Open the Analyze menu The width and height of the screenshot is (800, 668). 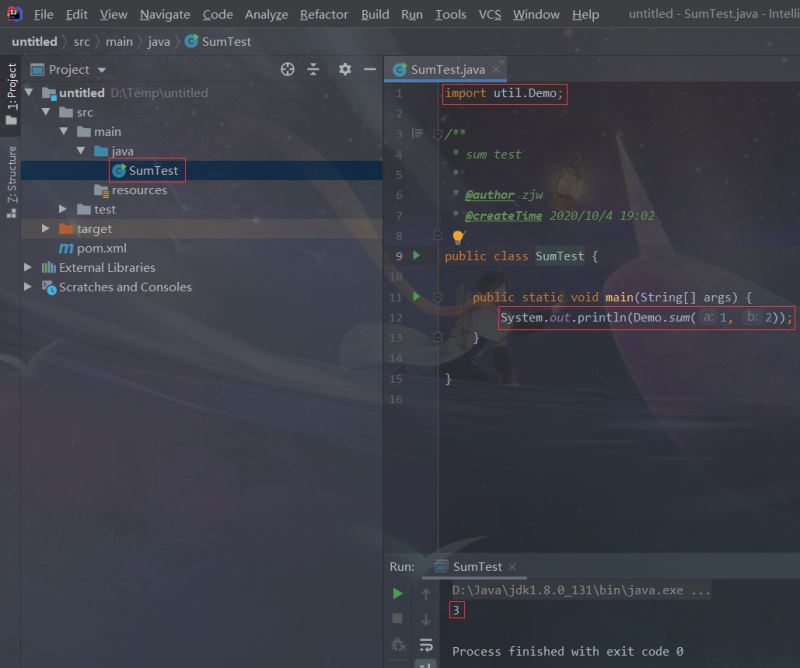coord(266,15)
